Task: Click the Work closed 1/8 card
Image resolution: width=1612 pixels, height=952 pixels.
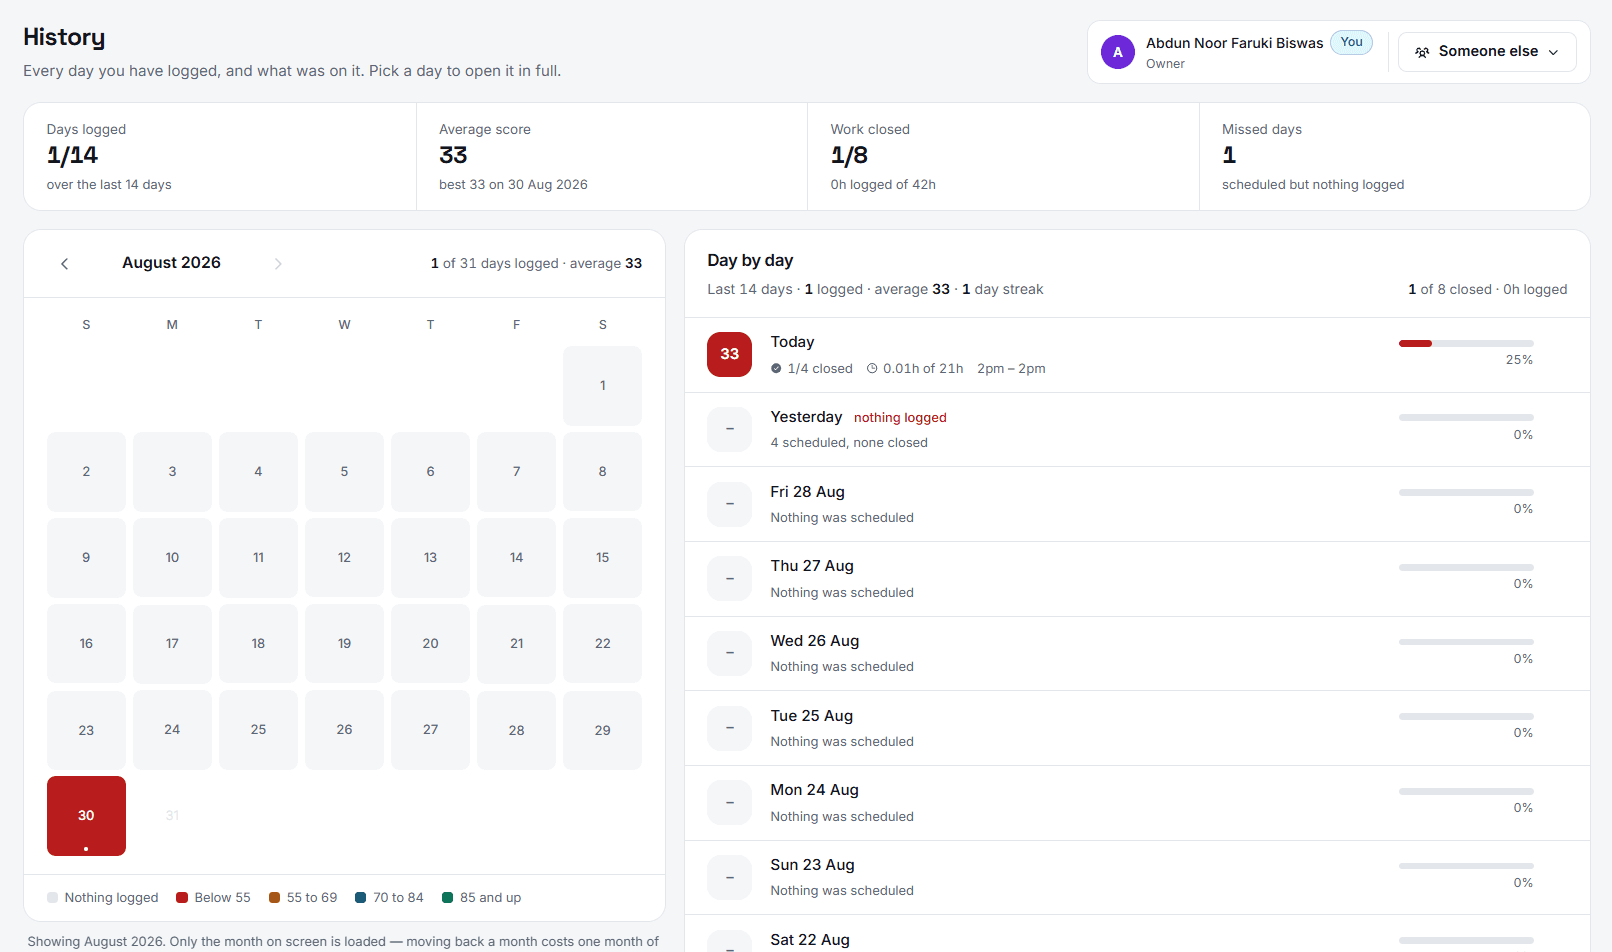Action: pyautogui.click(x=1003, y=157)
